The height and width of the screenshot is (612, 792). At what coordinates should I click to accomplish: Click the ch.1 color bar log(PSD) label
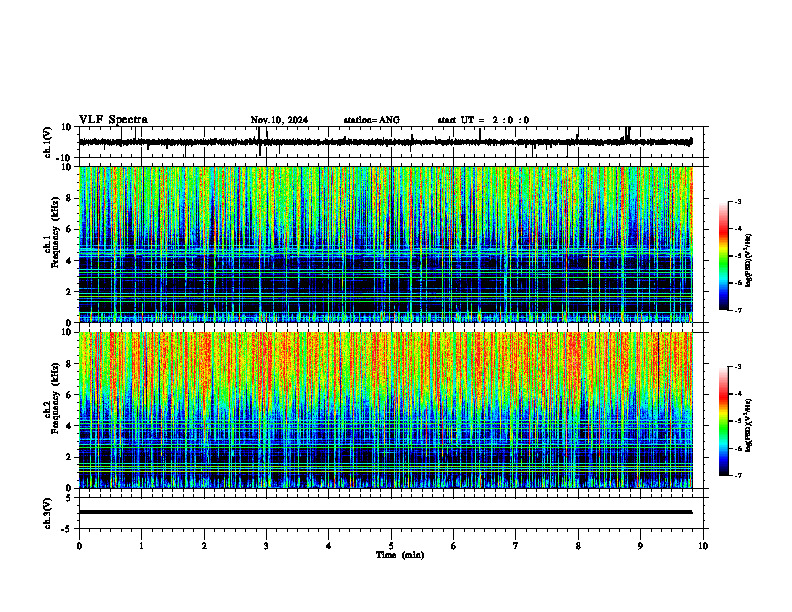click(x=748, y=261)
